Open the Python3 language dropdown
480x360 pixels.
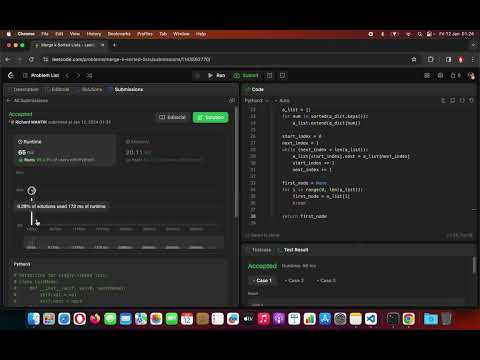256,101
